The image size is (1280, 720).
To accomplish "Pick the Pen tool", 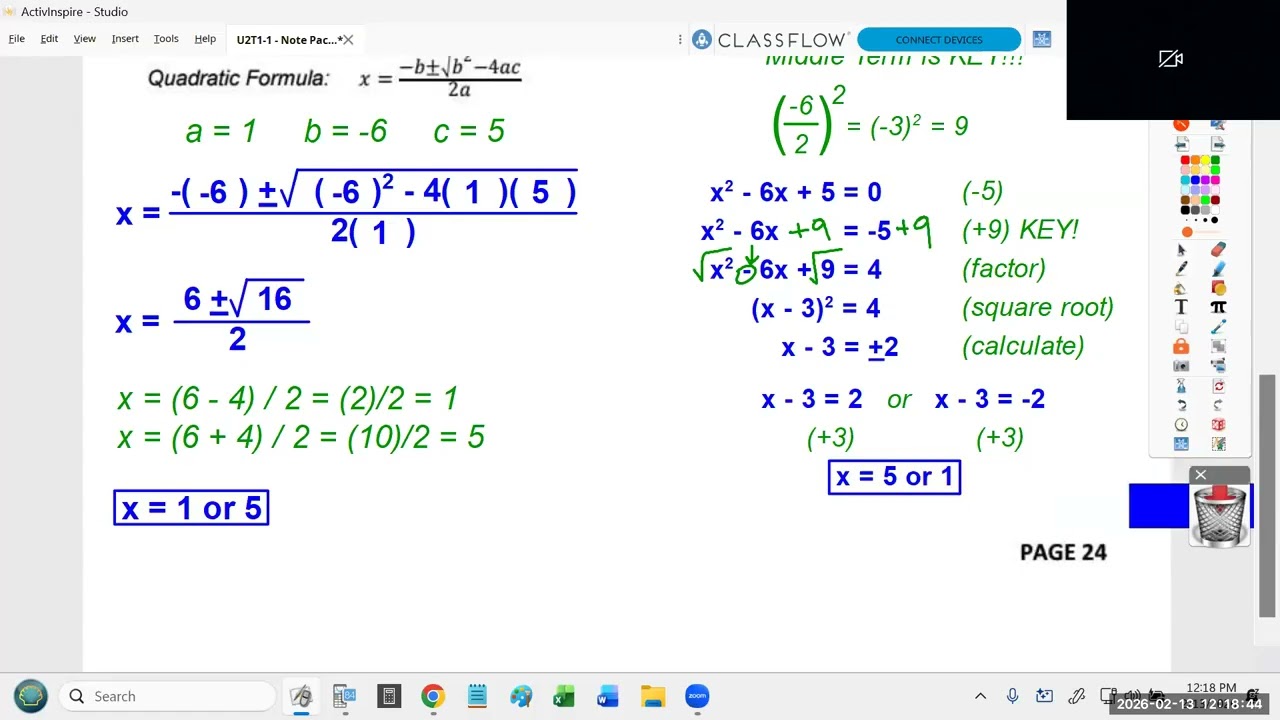I will click(1181, 268).
